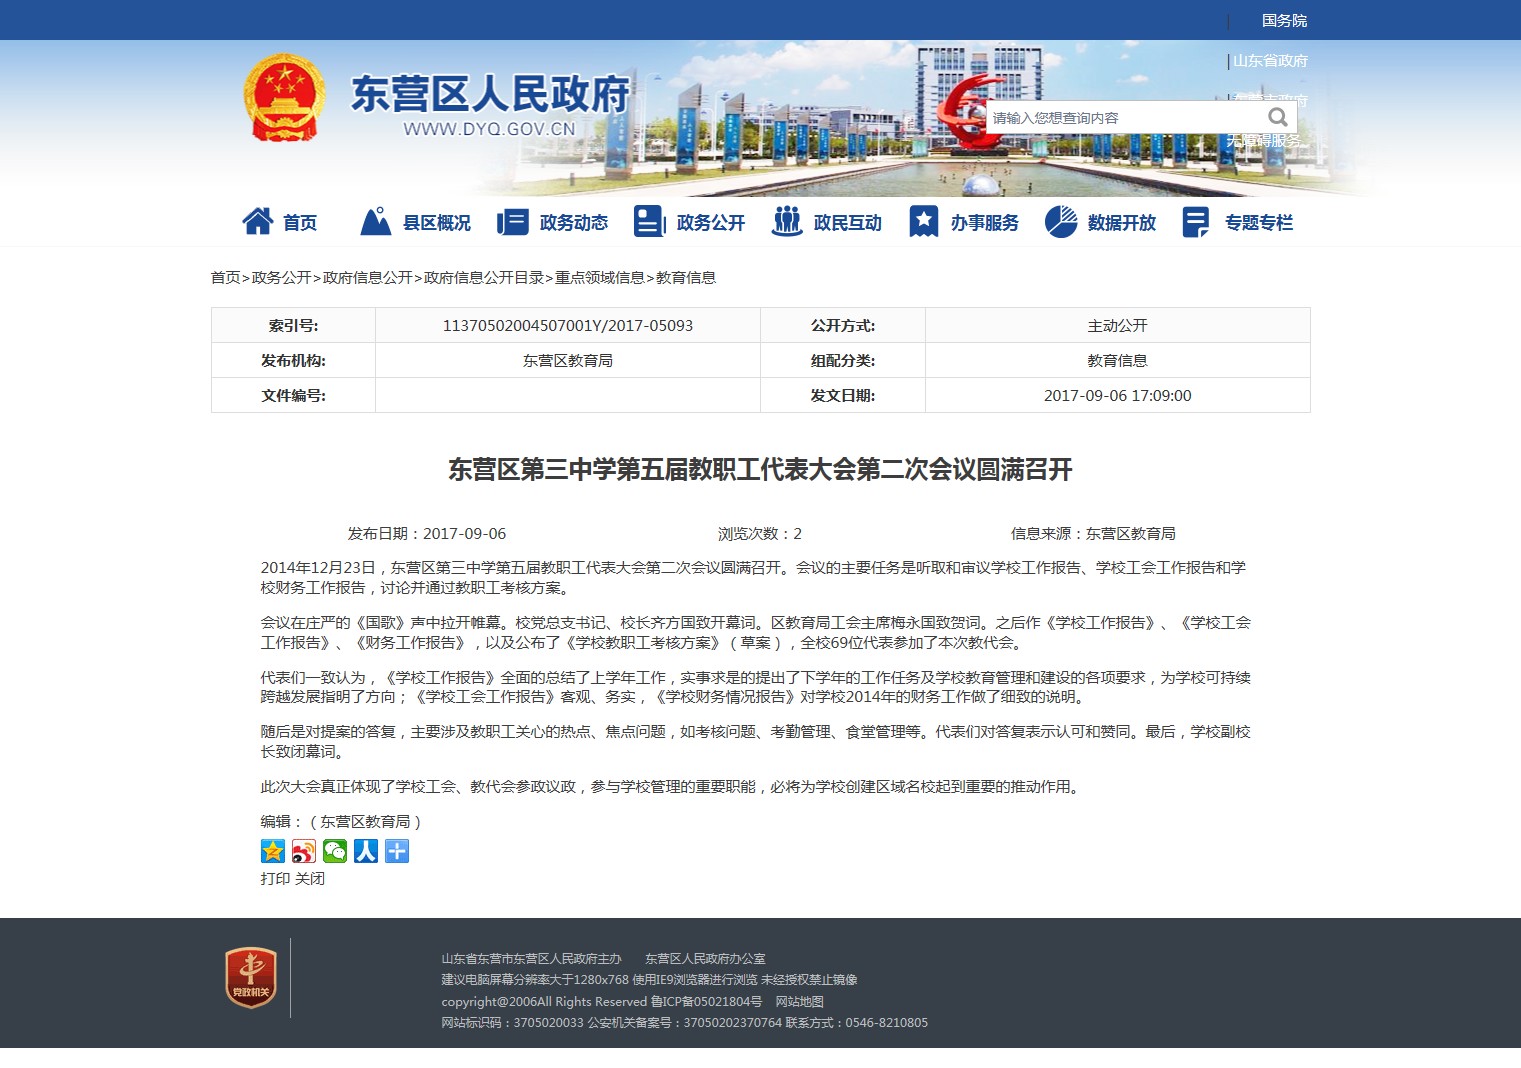This screenshot has height=1068, width=1521.
Task: Visit the 山东省政府 link
Action: (1270, 61)
